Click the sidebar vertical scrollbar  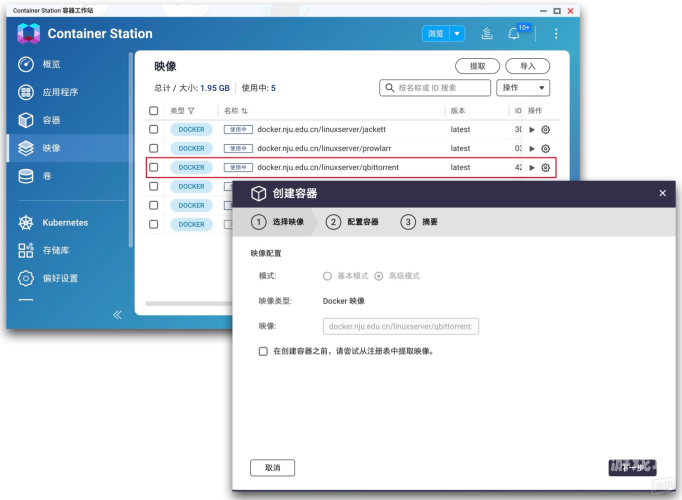point(130,150)
